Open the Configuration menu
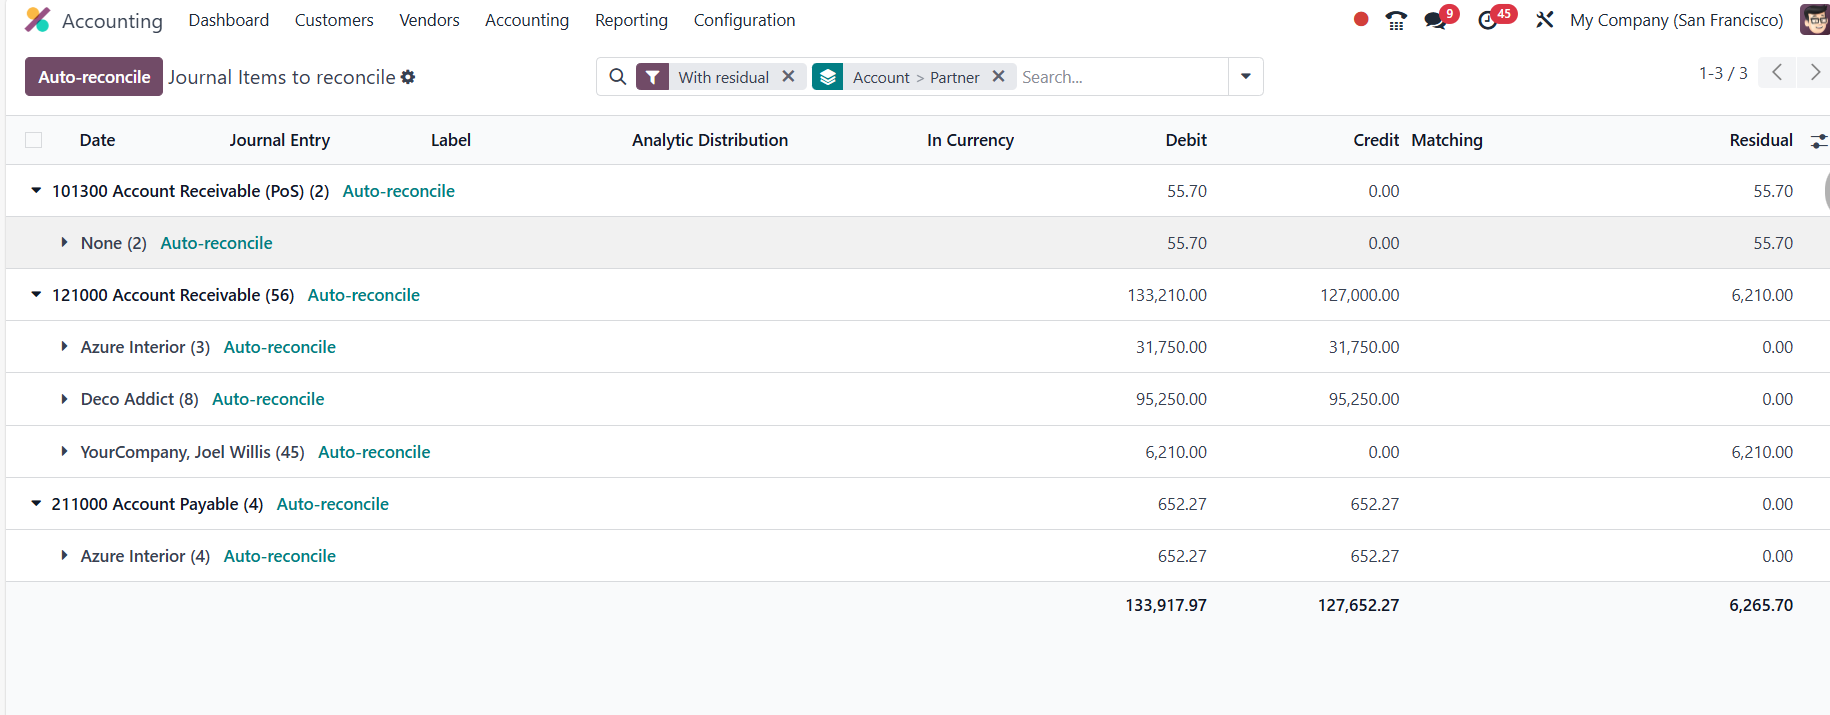 [x=744, y=20]
